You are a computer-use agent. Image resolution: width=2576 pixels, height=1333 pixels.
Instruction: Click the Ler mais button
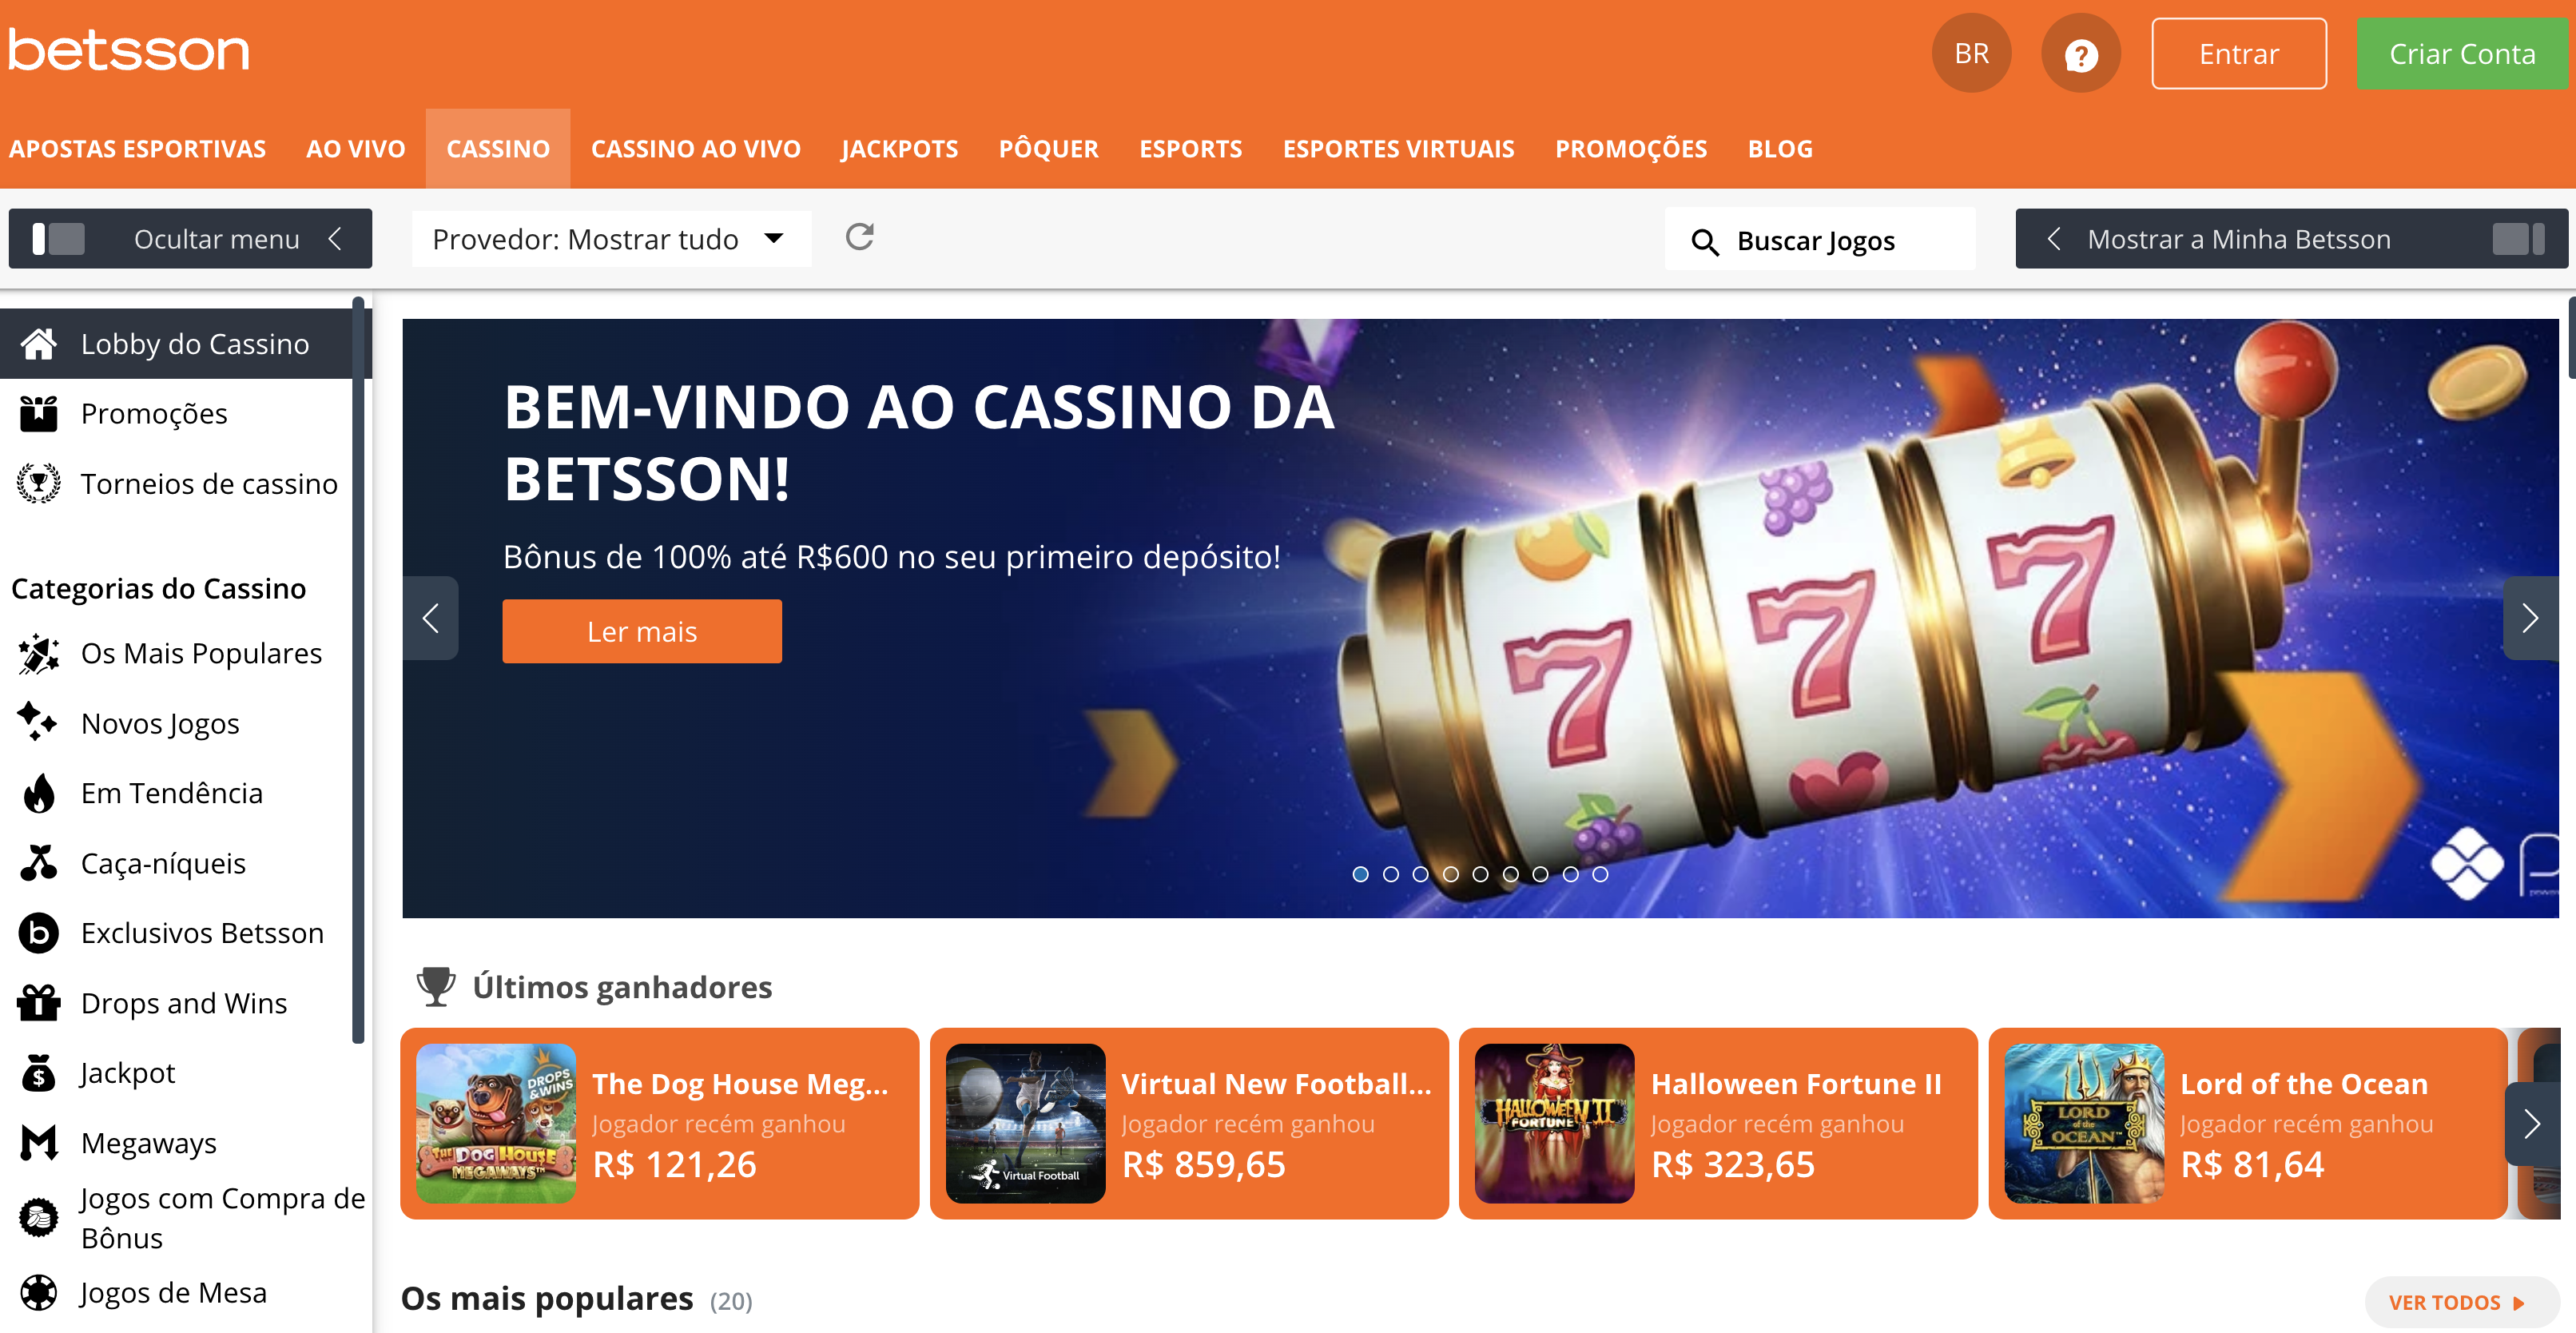point(642,631)
